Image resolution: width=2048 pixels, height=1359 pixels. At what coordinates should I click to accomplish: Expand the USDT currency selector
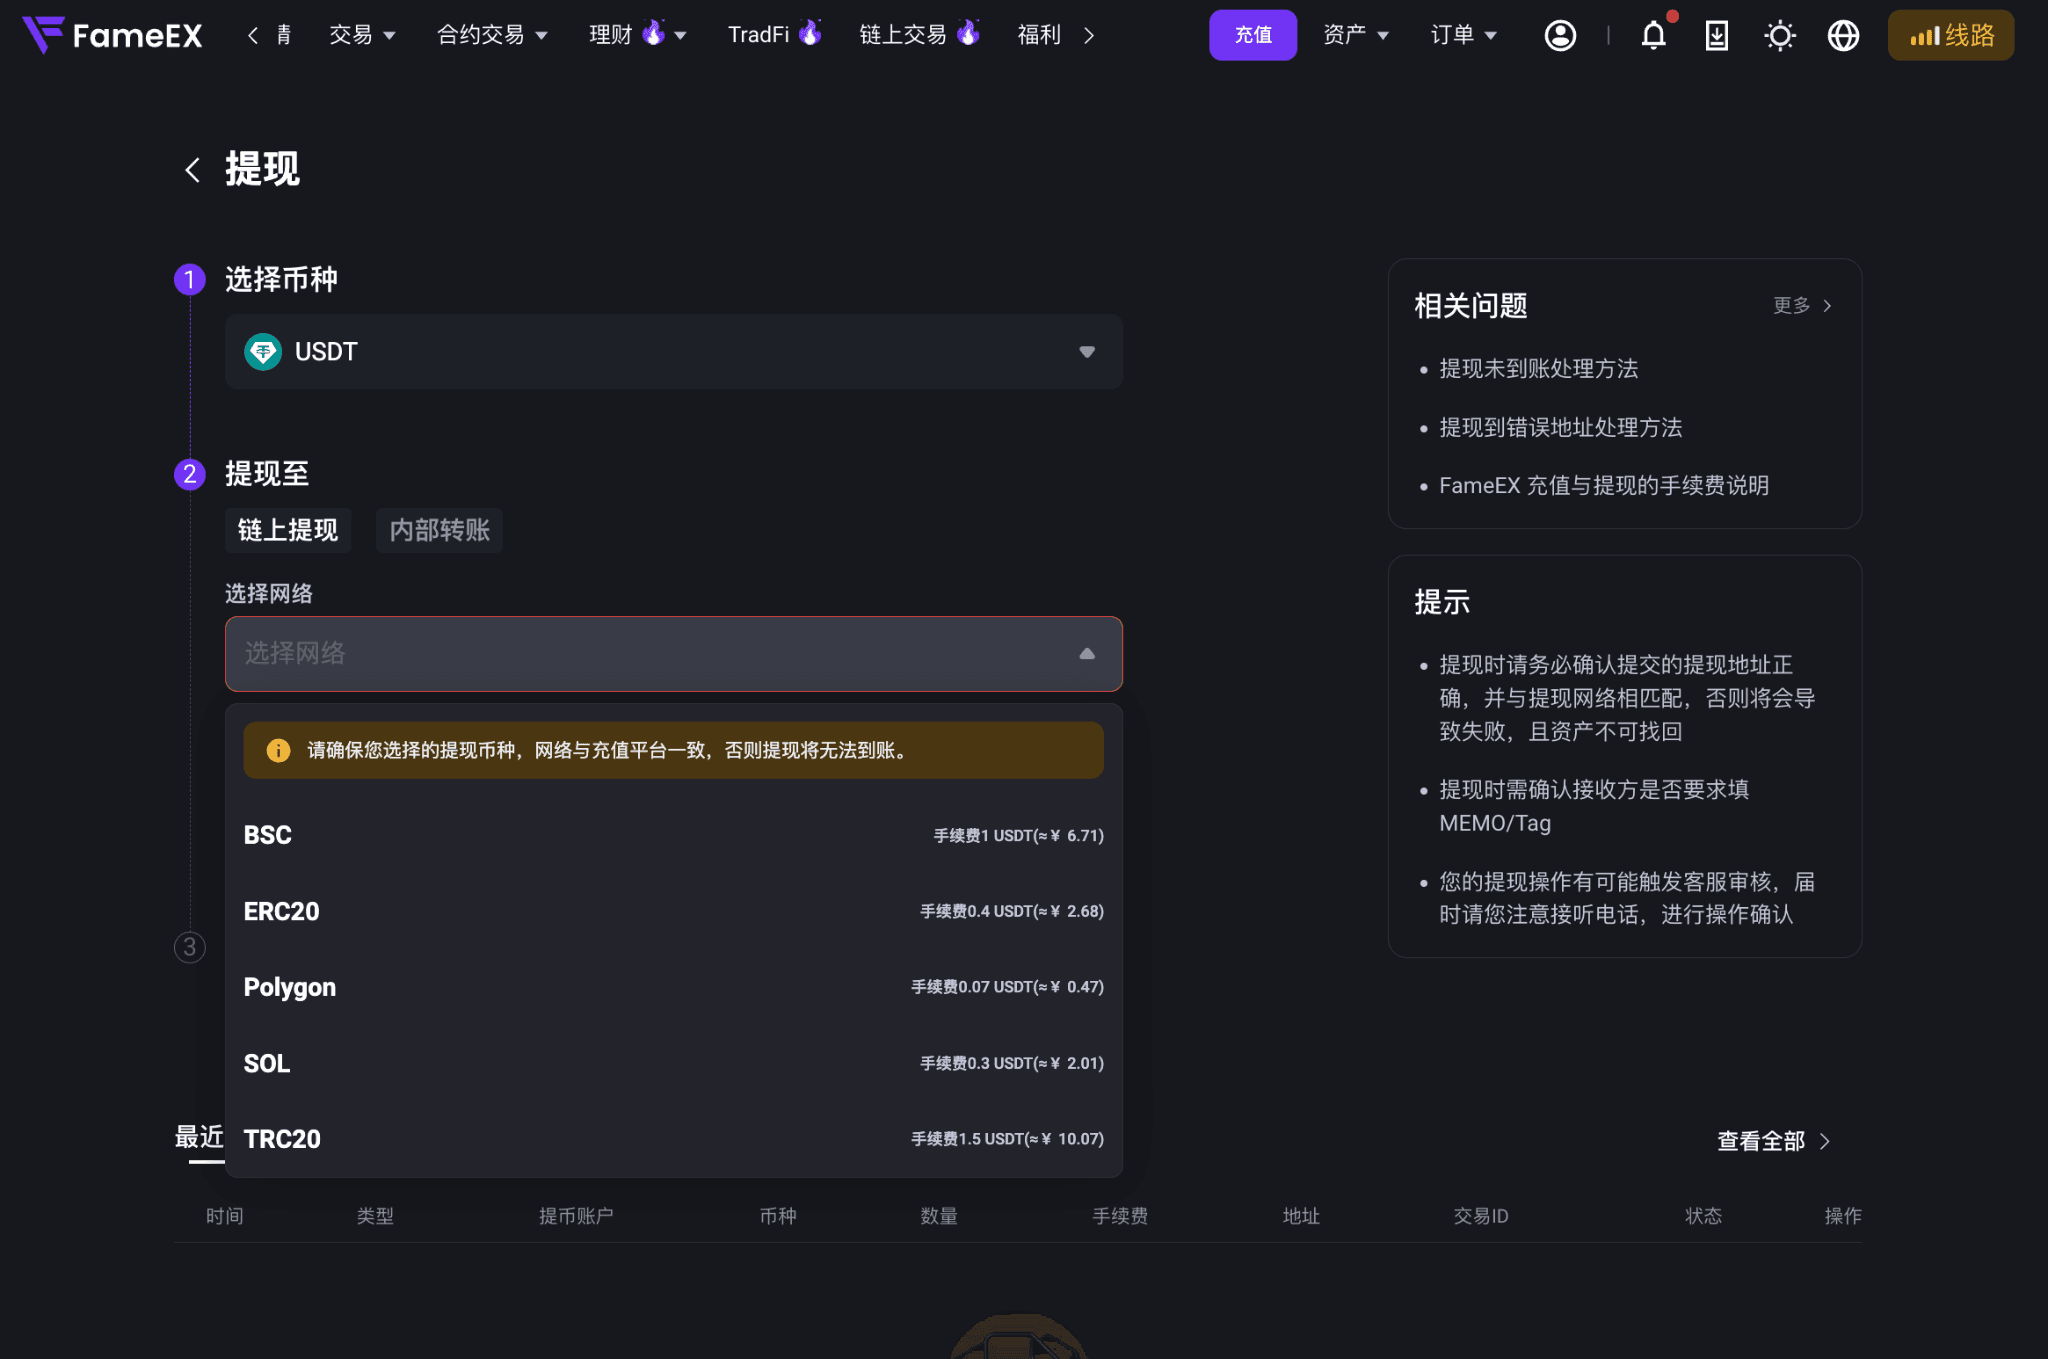pyautogui.click(x=674, y=352)
